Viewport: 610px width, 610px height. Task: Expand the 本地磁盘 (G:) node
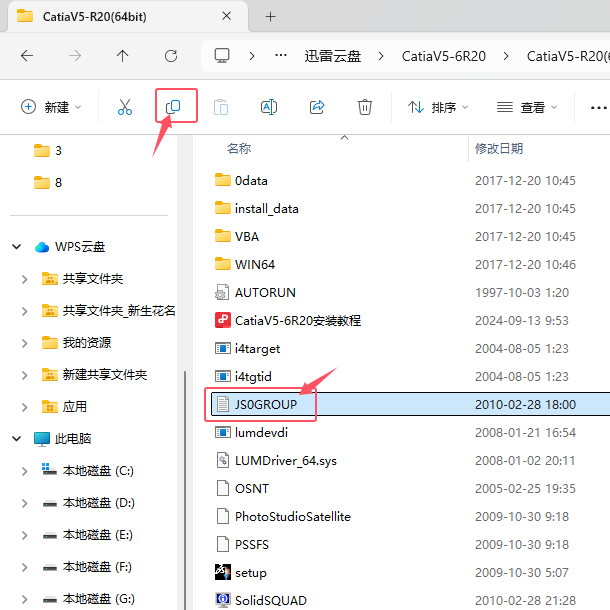(x=25, y=599)
